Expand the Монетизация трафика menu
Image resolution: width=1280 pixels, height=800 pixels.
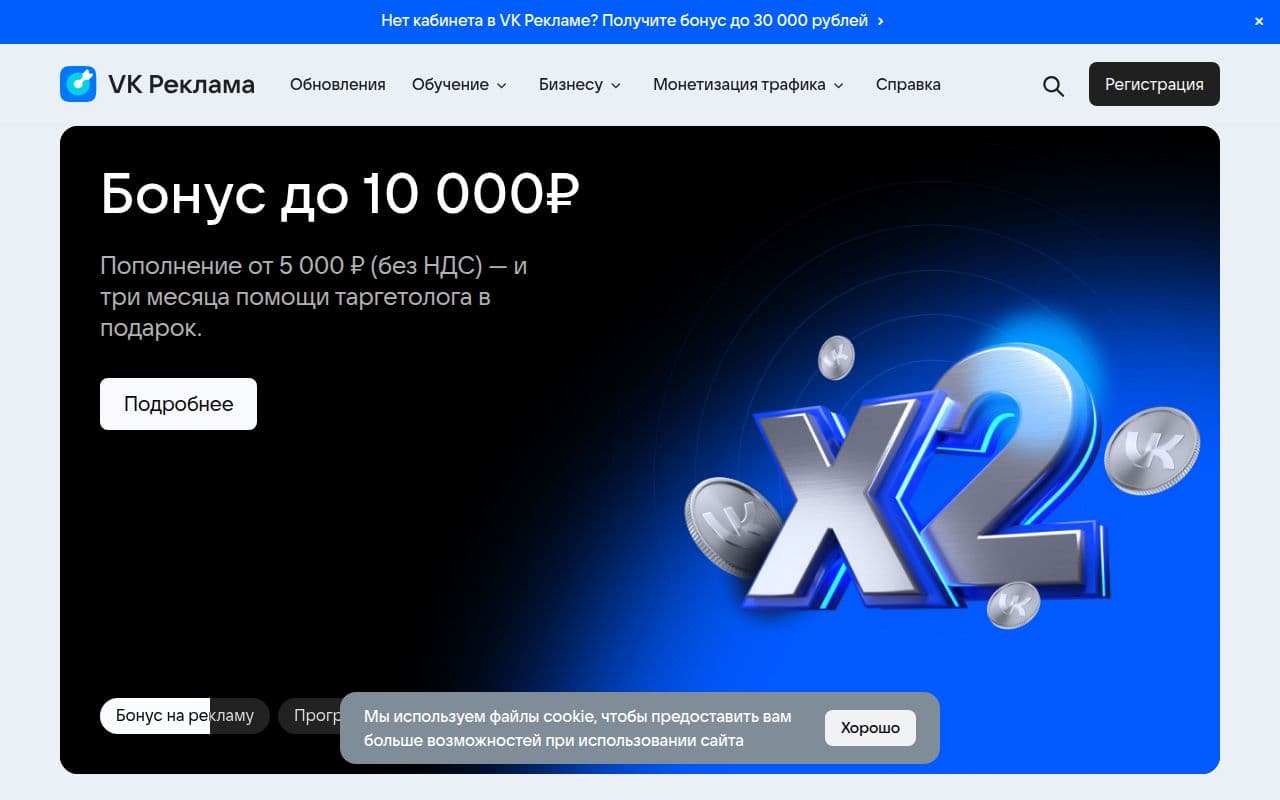coord(749,85)
